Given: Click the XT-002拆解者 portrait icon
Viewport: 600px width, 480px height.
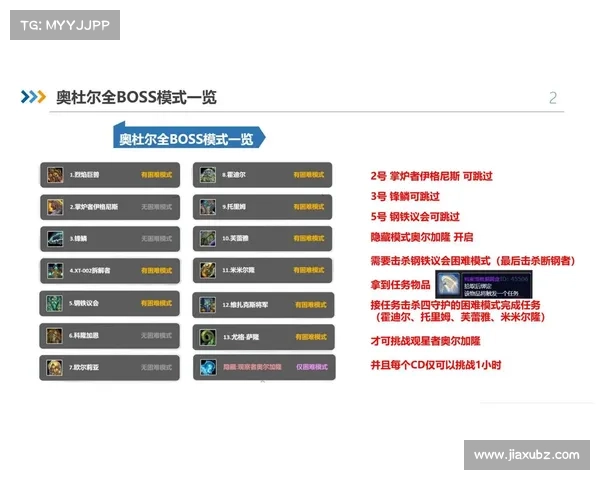Looking at the screenshot, I should pos(55,271).
